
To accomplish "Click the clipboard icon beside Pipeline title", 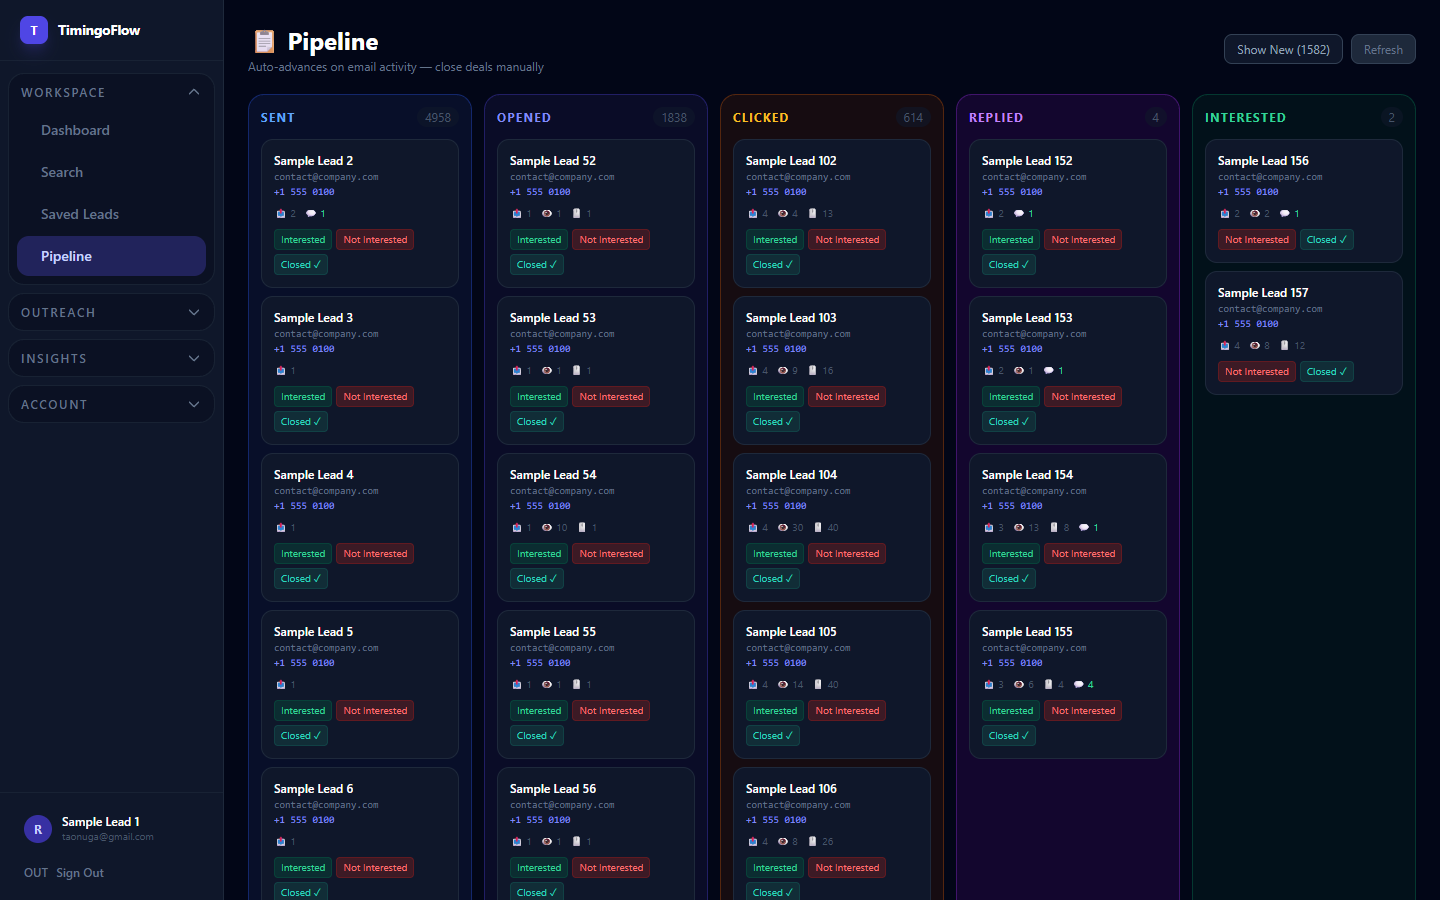I will click(x=264, y=41).
